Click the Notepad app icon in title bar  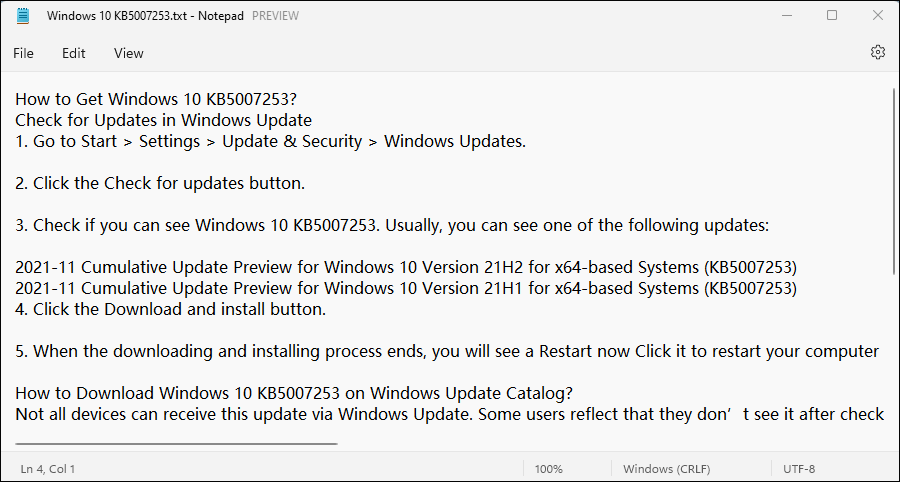click(23, 16)
